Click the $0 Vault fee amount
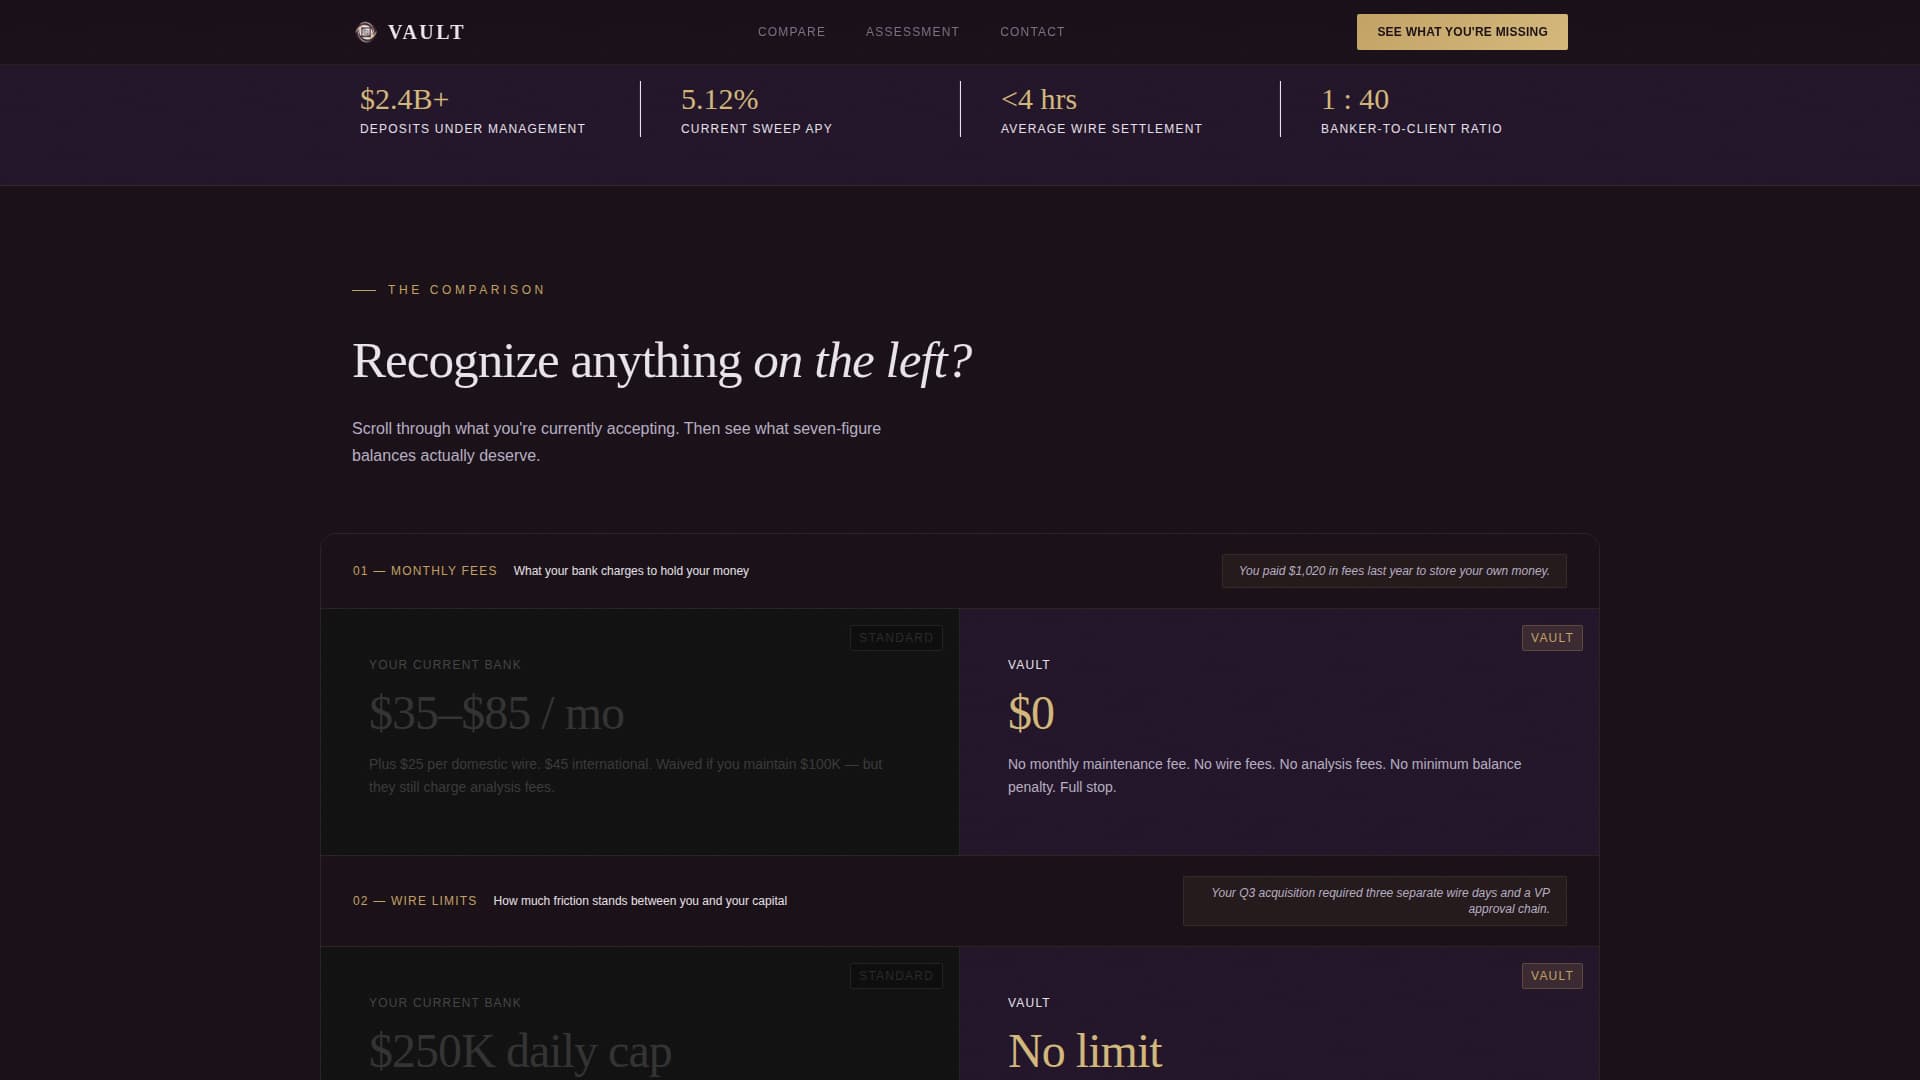 click(x=1031, y=714)
